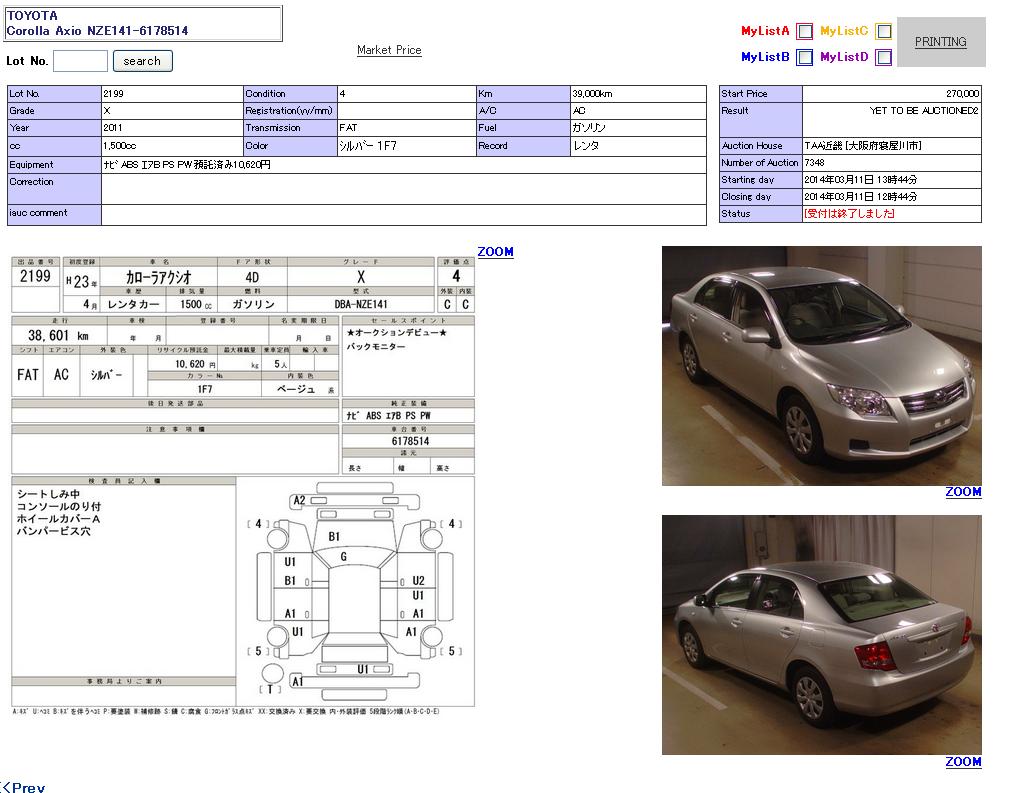Click the PRINTING button
Image resolution: width=1010 pixels, height=793 pixels.
pos(940,42)
